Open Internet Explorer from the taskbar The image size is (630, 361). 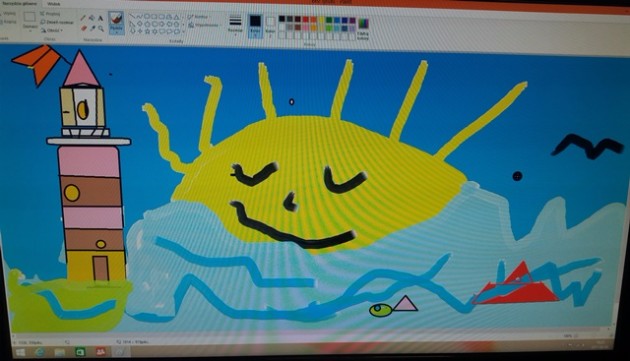(x=39, y=352)
